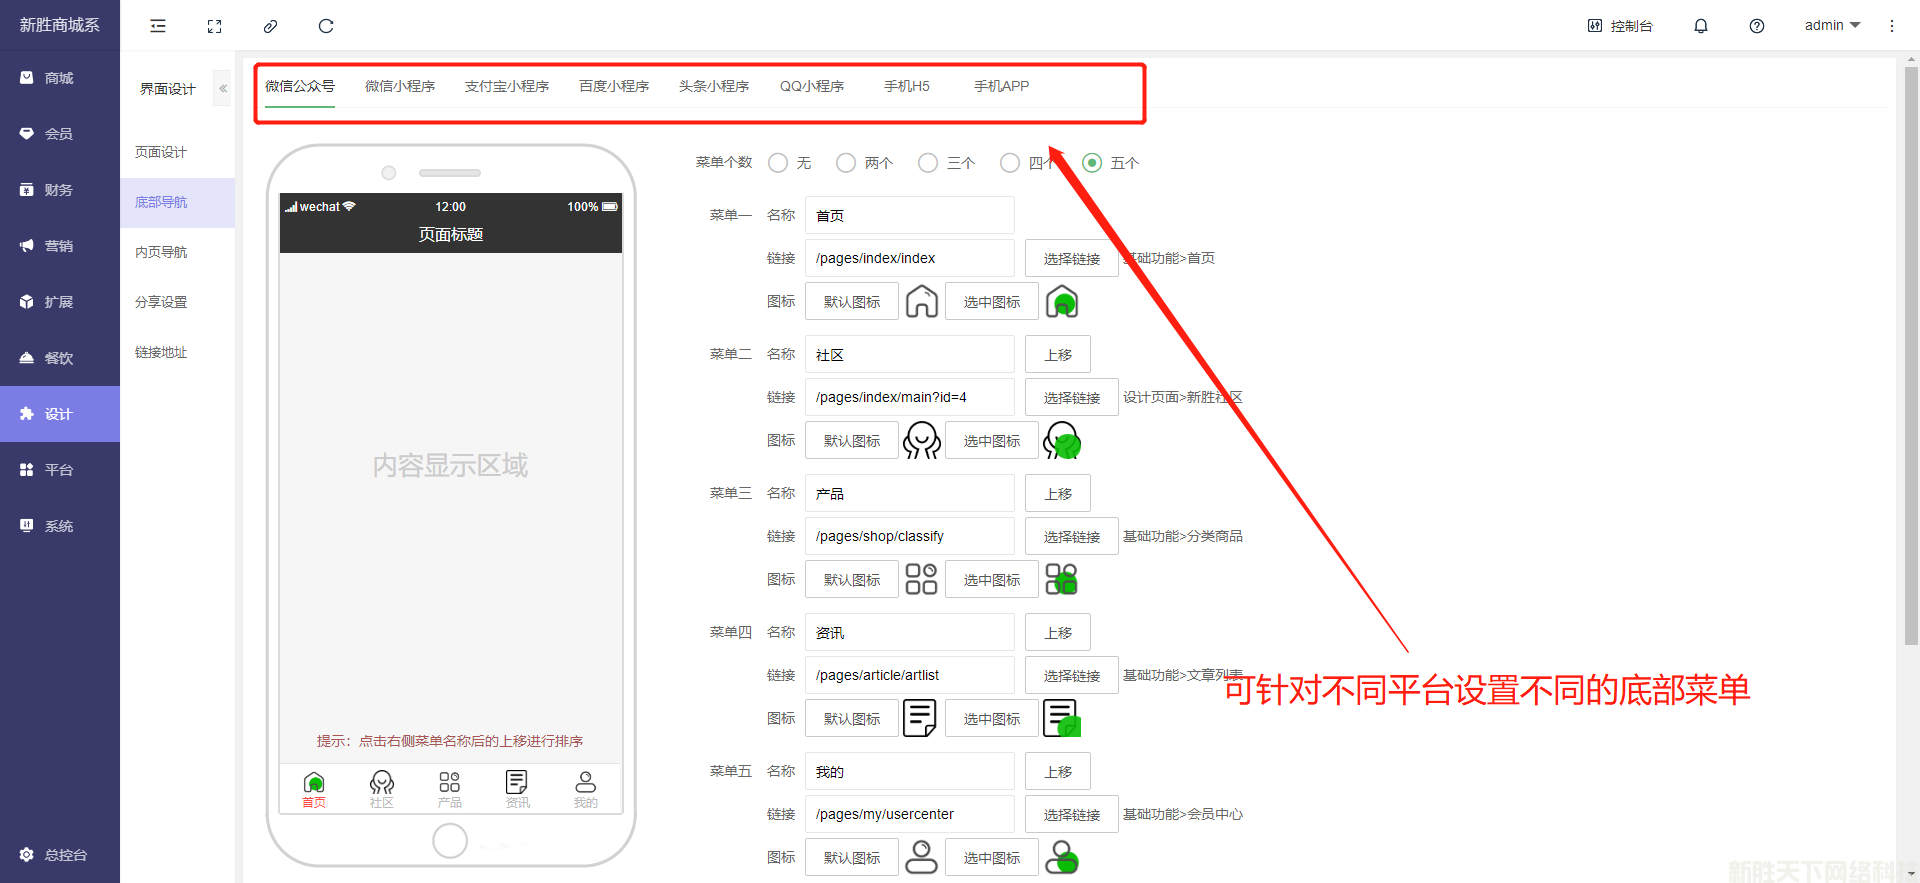Switch to the 手机H5 tab
The width and height of the screenshot is (1920, 883).
(906, 87)
